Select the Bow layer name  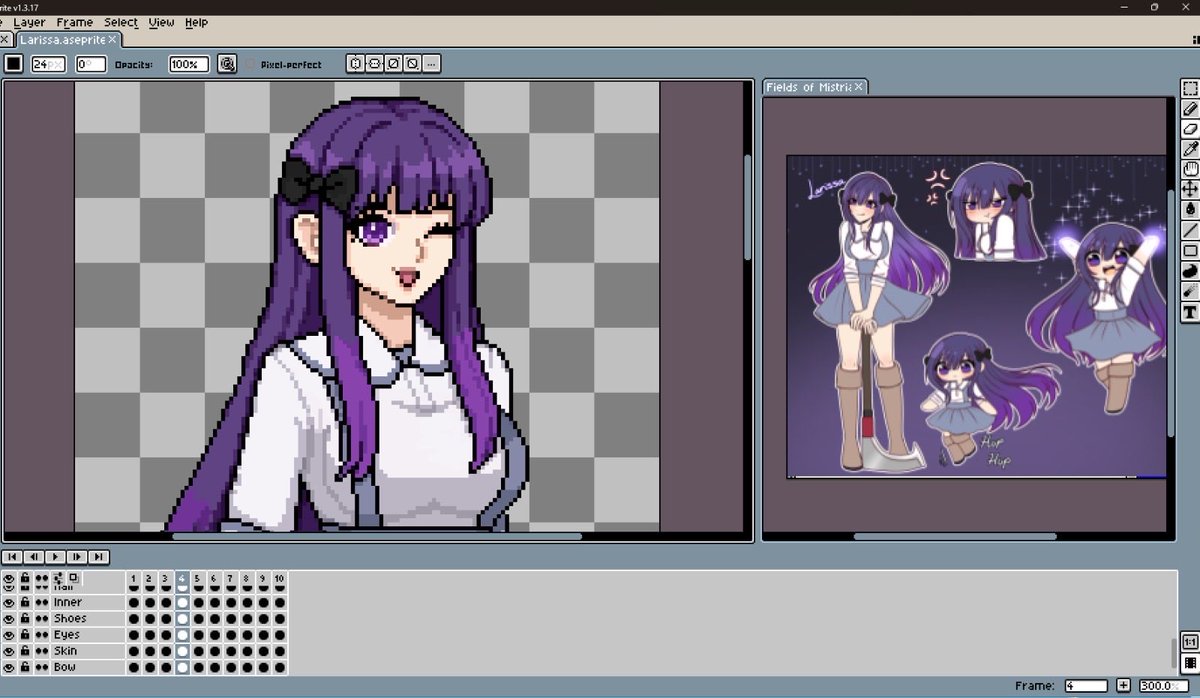pyautogui.click(x=88, y=667)
